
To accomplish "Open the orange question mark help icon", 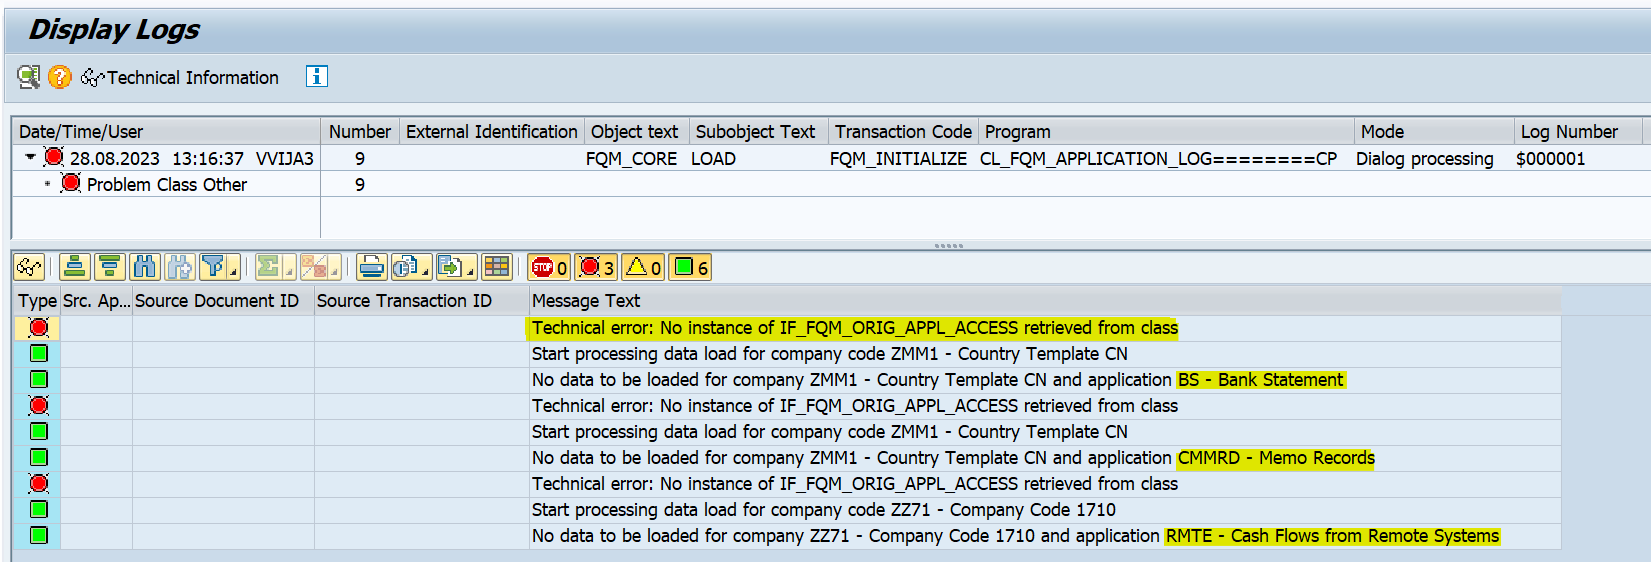I will [x=60, y=77].
